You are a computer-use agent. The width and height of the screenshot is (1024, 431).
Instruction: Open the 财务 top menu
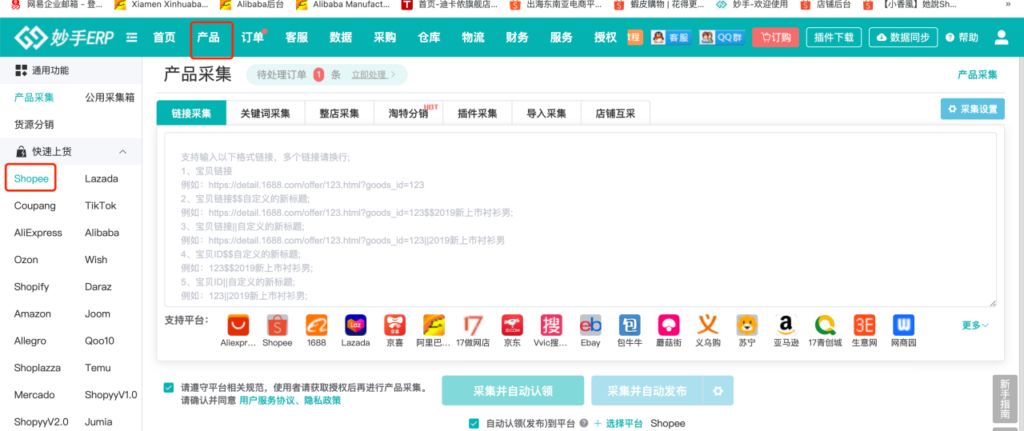click(517, 37)
